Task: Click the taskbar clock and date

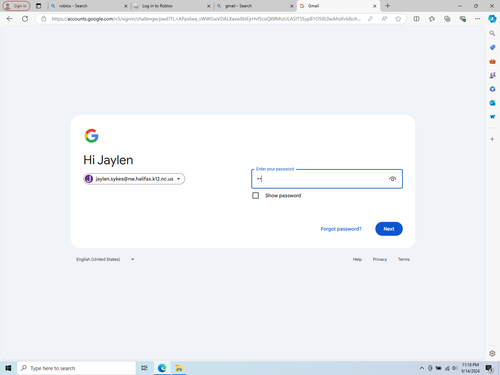Action: [470, 368]
